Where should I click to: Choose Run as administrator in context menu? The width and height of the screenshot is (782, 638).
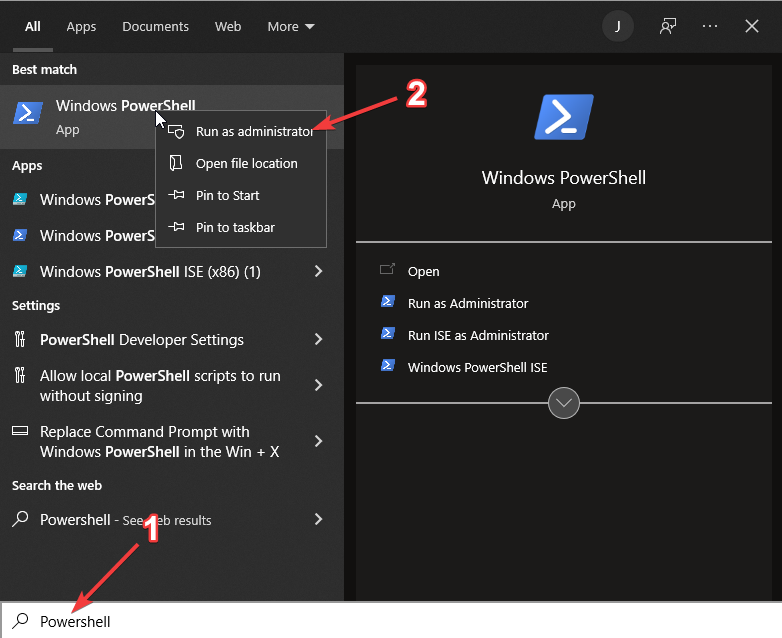[241, 131]
